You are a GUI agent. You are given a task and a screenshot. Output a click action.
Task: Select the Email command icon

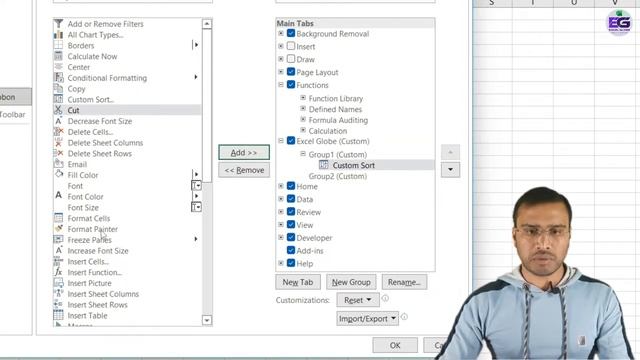pyautogui.click(x=58, y=164)
